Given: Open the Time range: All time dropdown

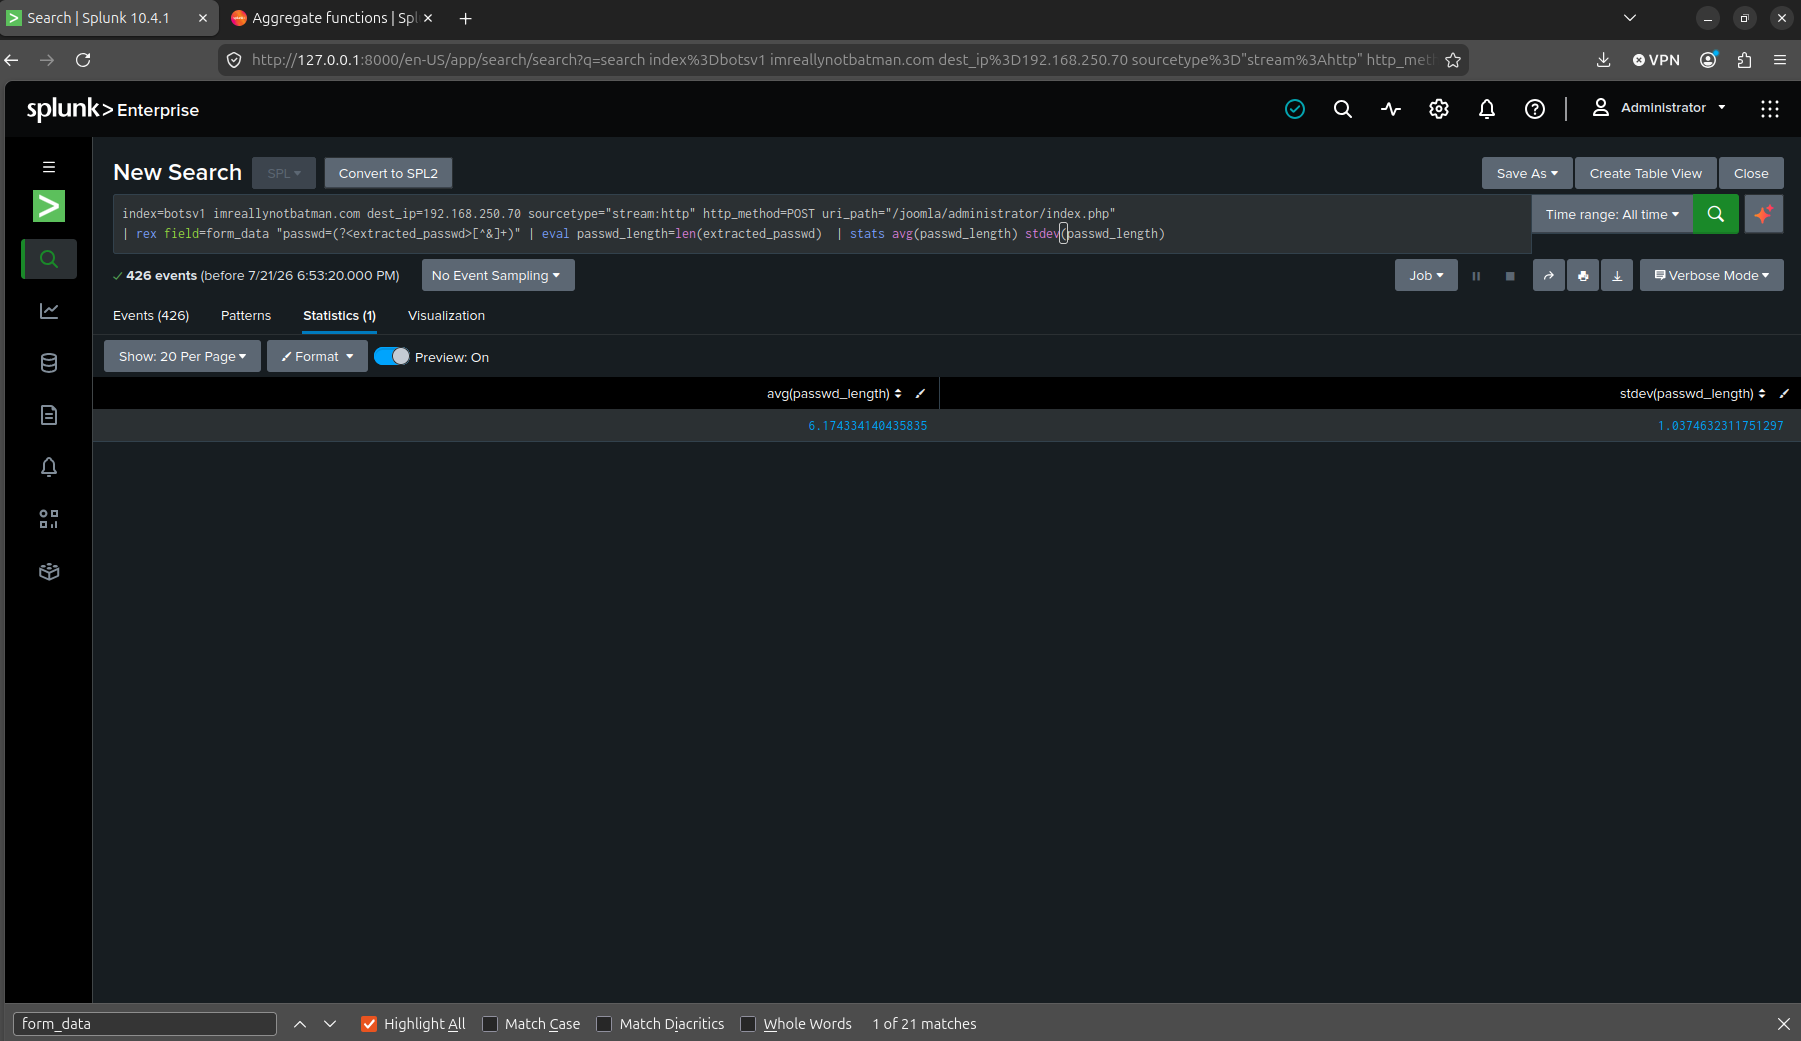Looking at the screenshot, I should 1612,214.
